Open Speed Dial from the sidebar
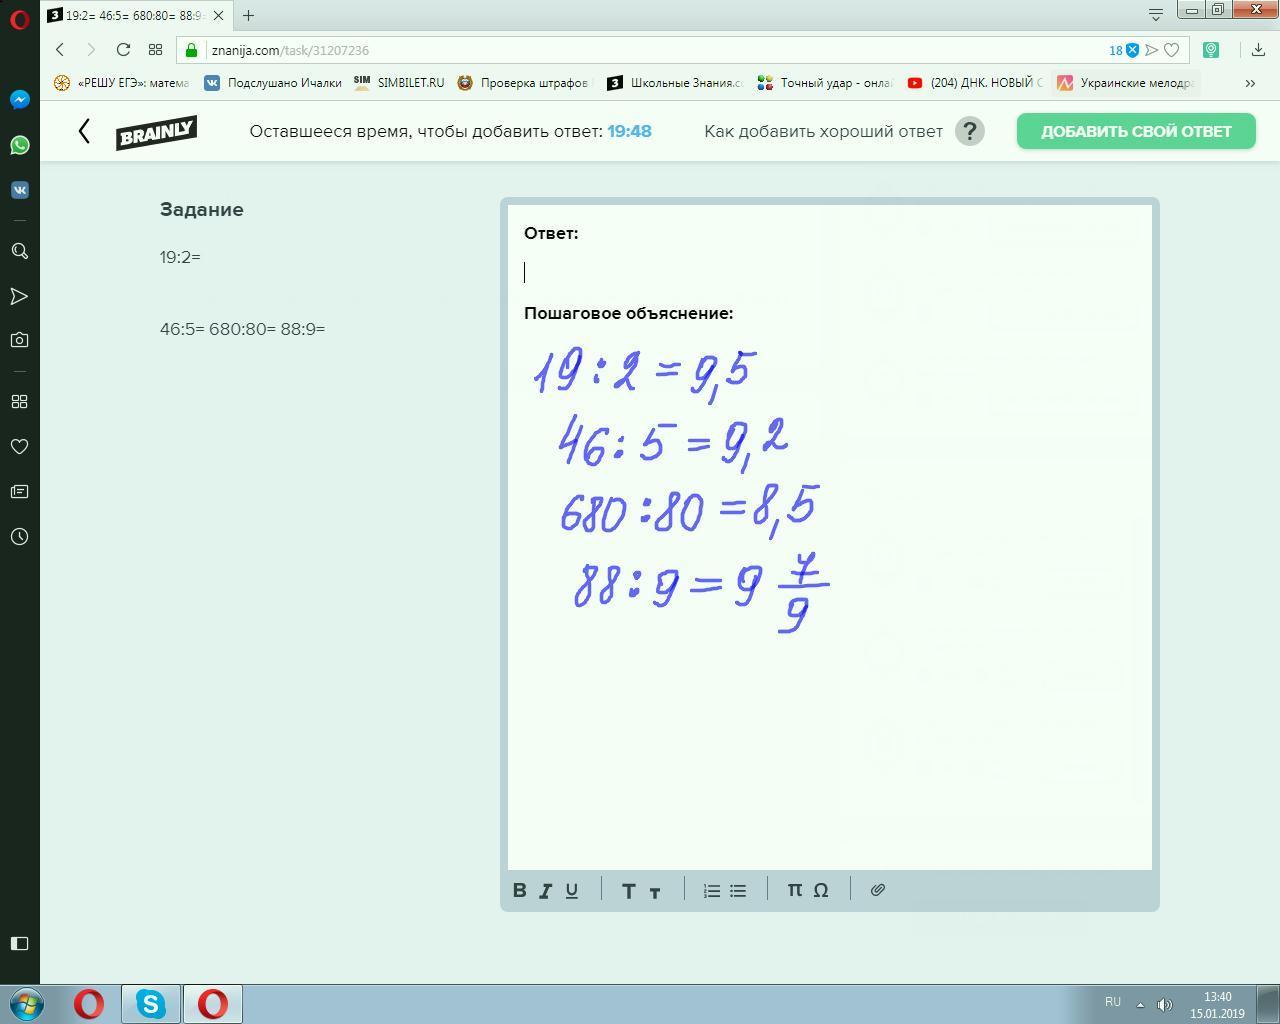This screenshot has width=1280, height=1024. (x=19, y=401)
